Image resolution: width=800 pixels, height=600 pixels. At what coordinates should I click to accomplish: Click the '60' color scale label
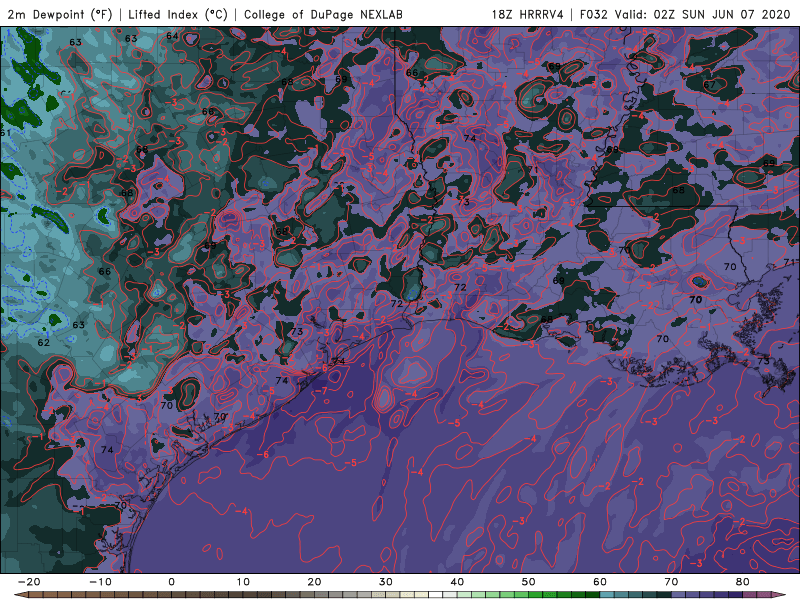600,582
